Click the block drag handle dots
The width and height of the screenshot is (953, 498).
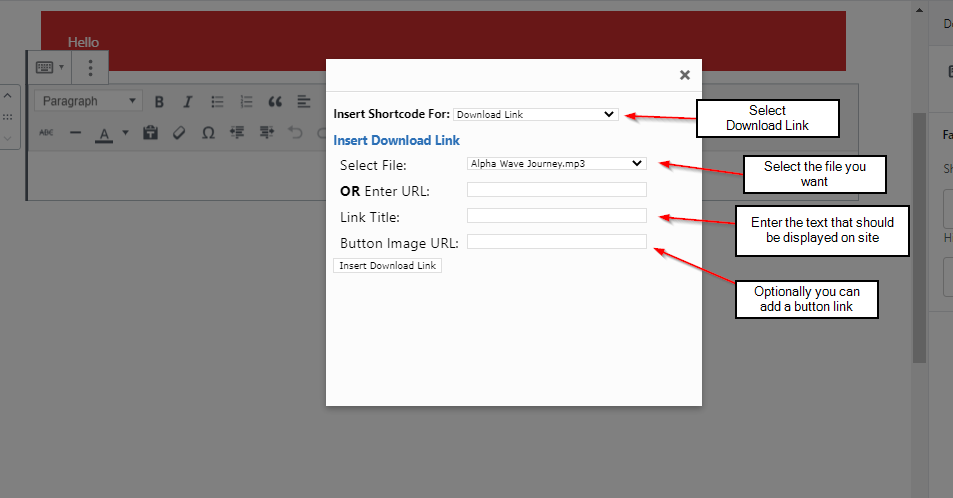8,117
